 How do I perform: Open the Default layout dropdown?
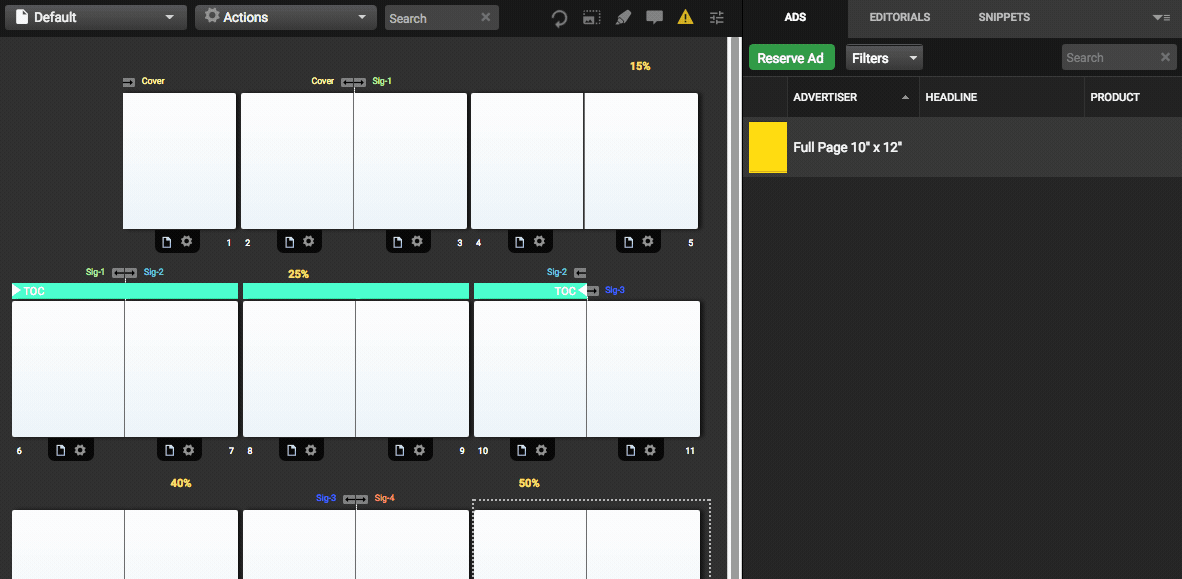(97, 17)
